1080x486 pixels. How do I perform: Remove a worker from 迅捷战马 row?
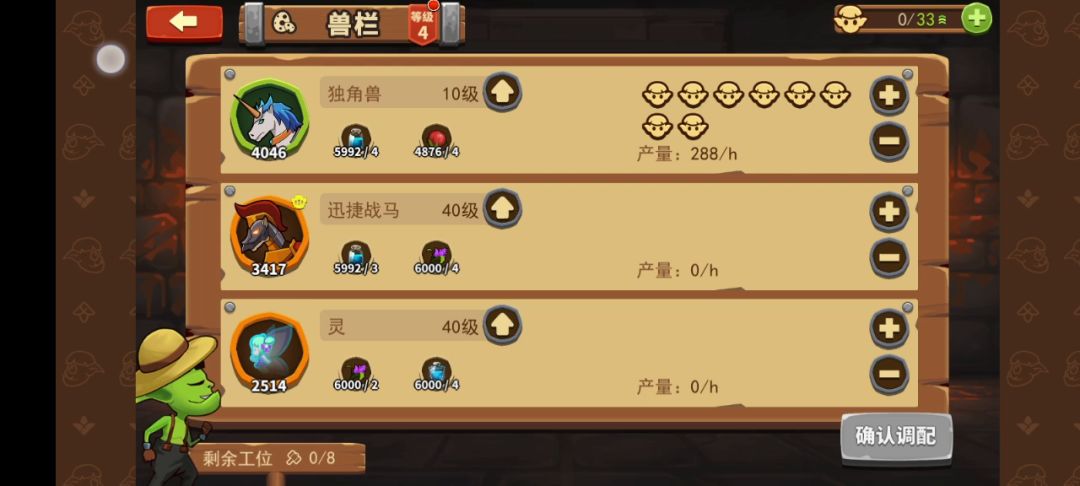tap(889, 258)
